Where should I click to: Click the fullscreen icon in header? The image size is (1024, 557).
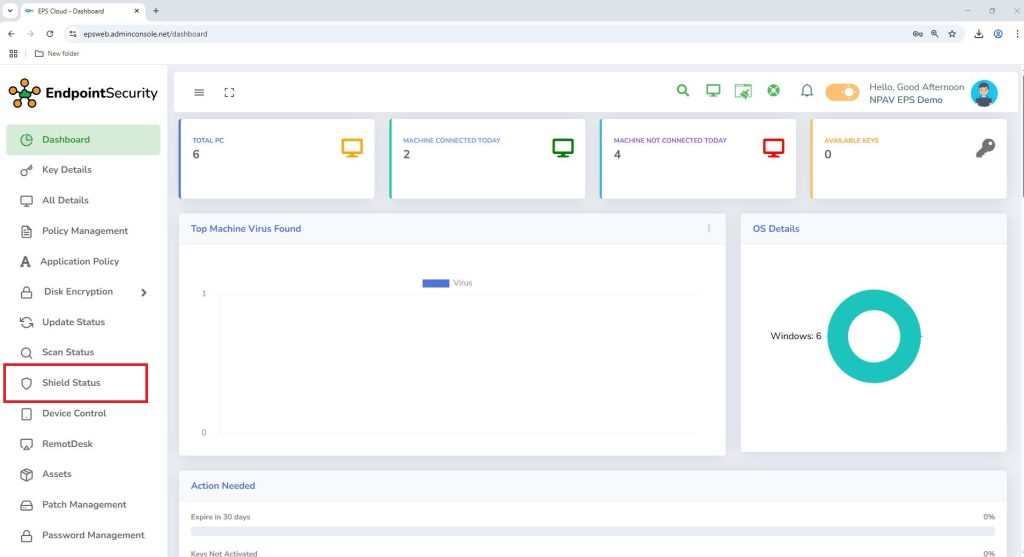pyautogui.click(x=229, y=92)
